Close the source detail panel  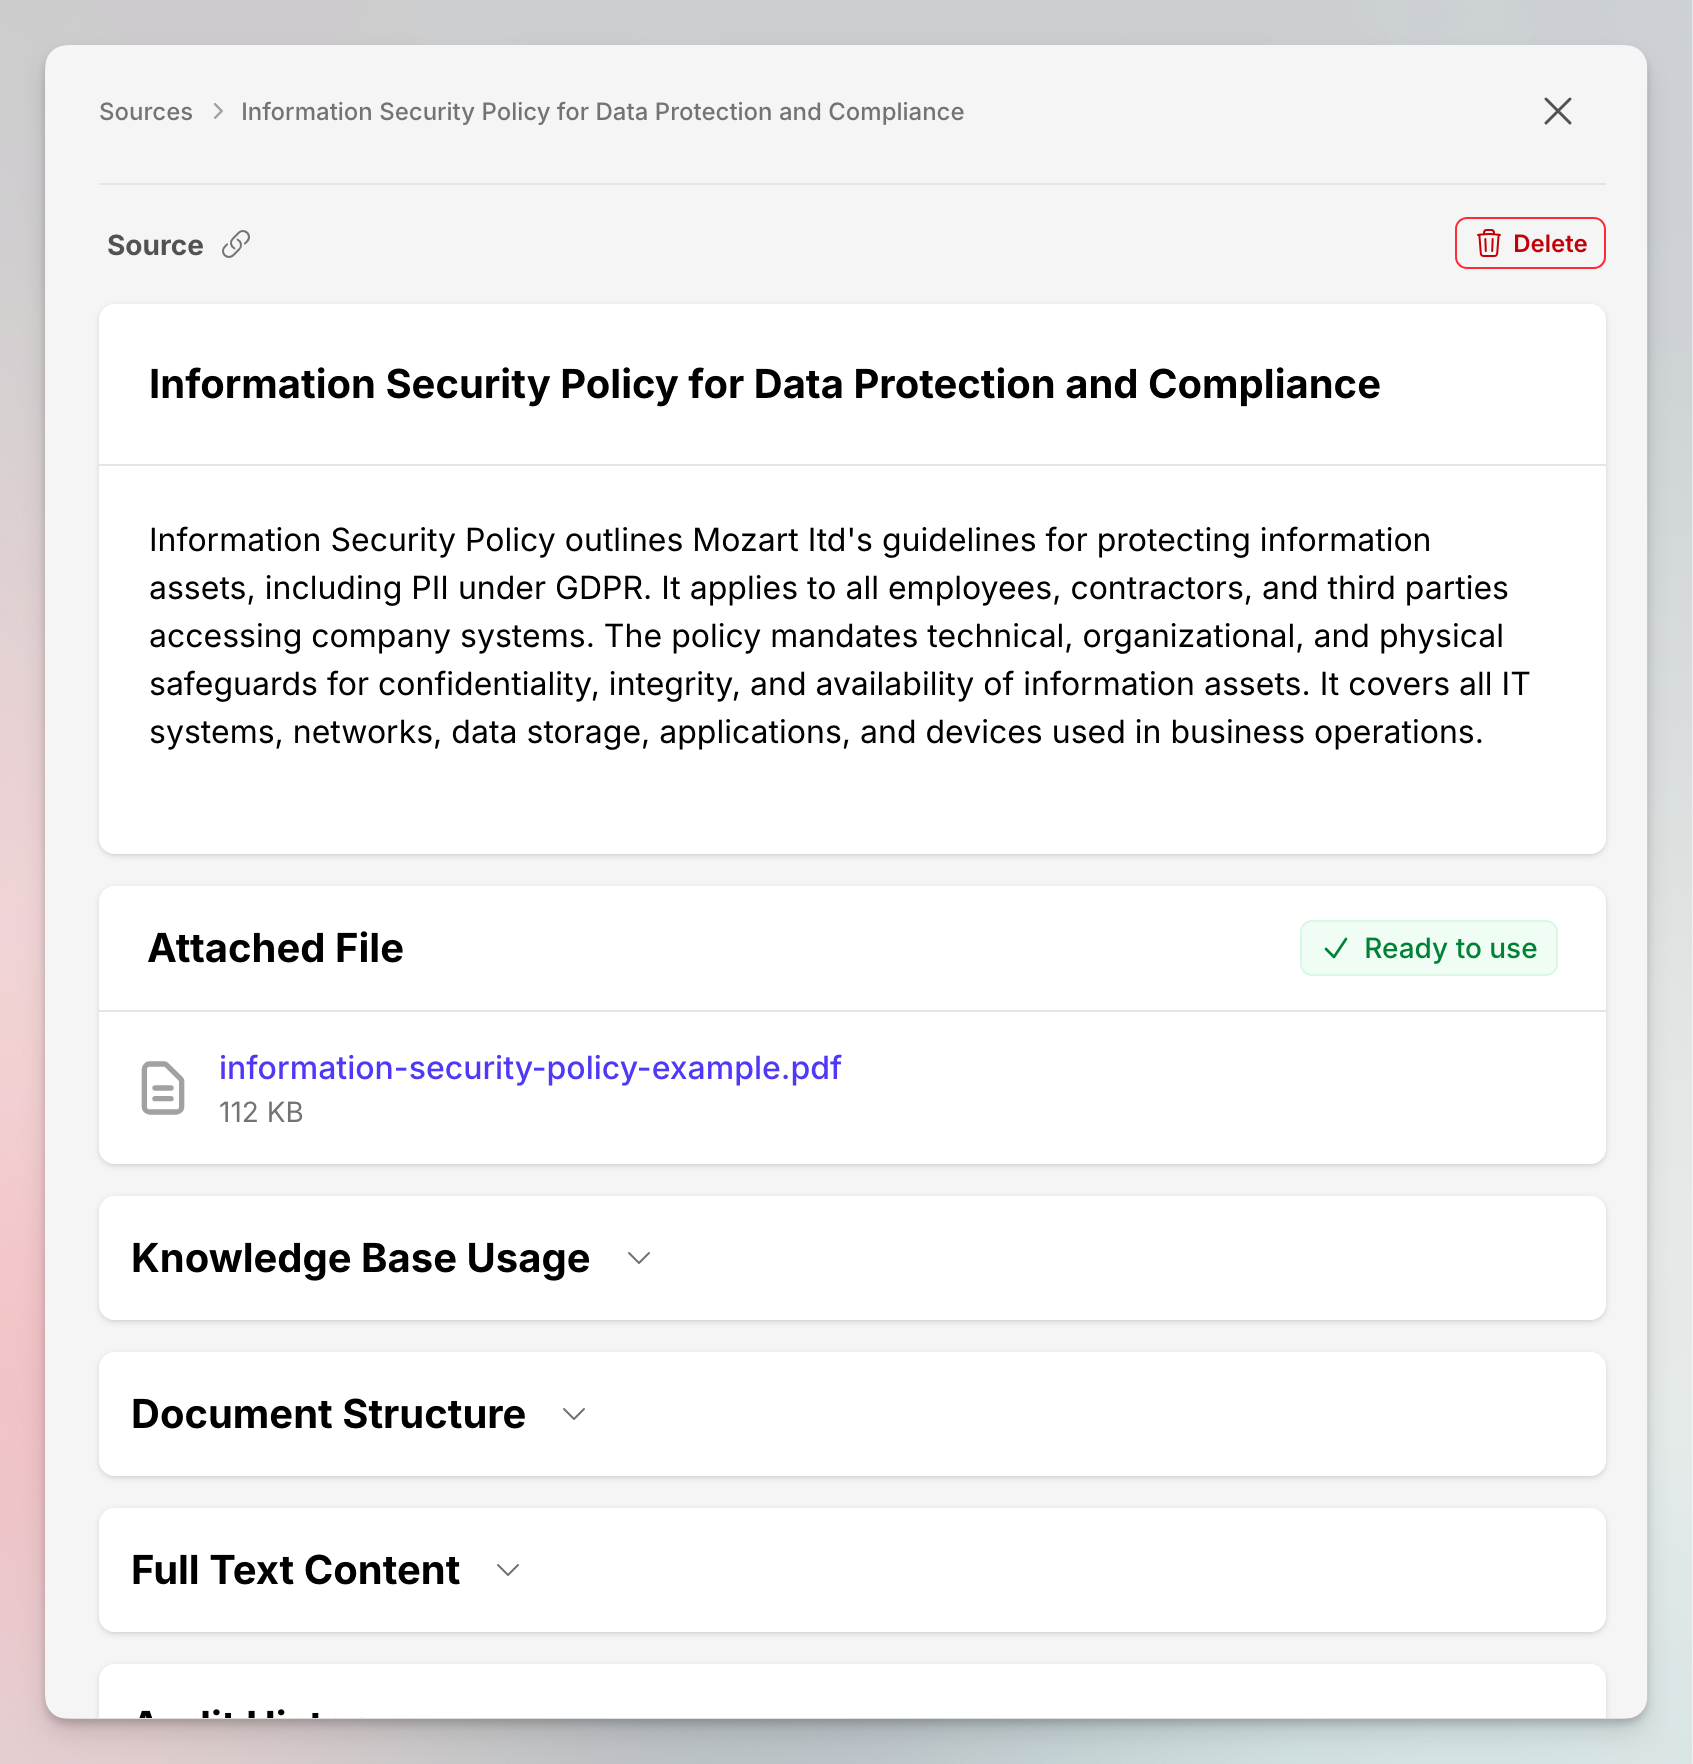click(x=1557, y=111)
